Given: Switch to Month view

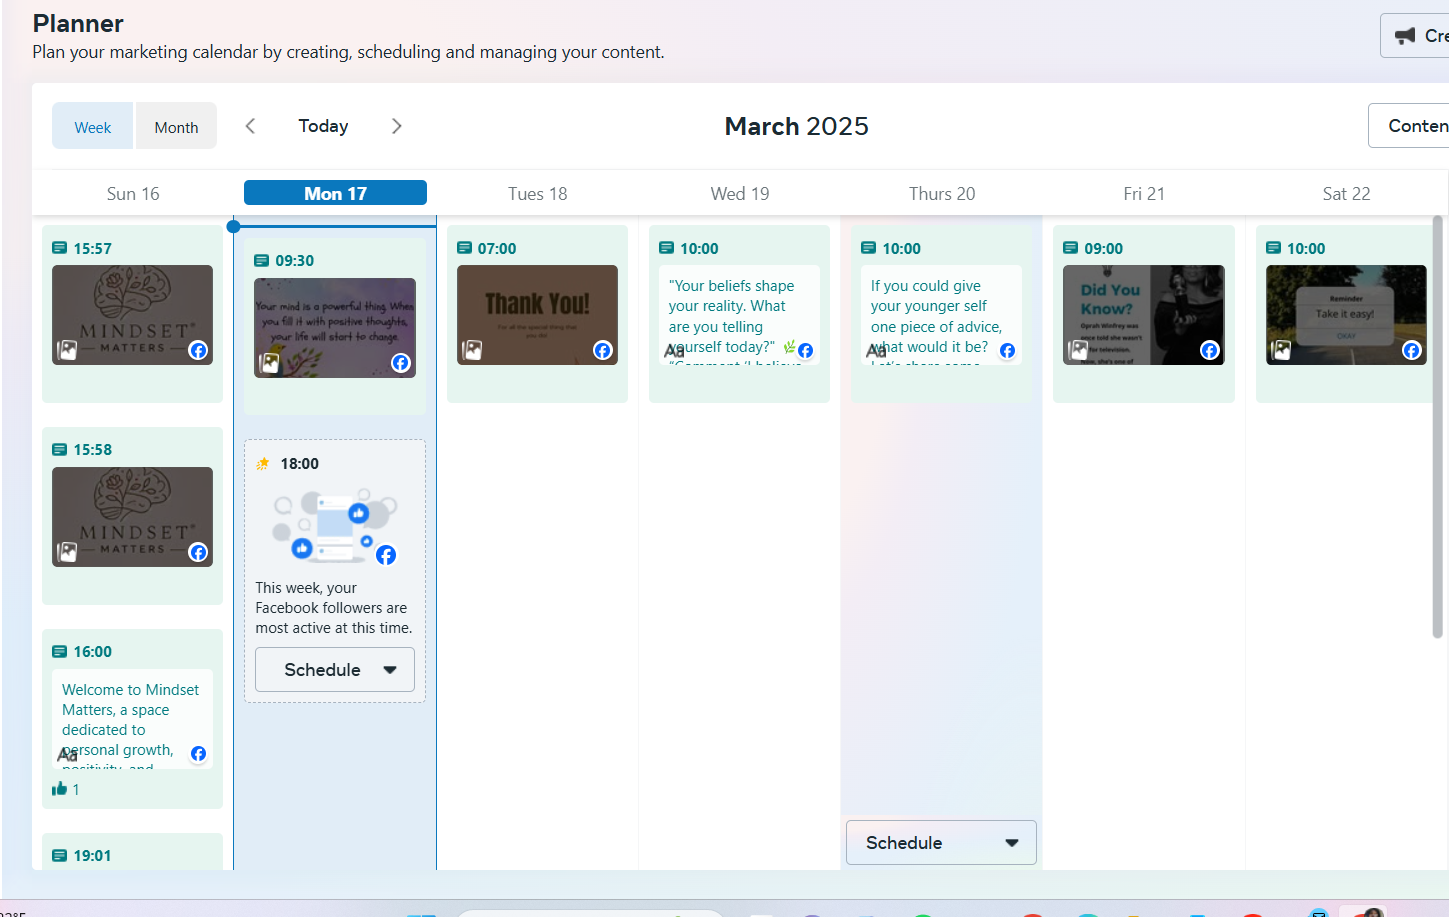Looking at the screenshot, I should pyautogui.click(x=176, y=127).
